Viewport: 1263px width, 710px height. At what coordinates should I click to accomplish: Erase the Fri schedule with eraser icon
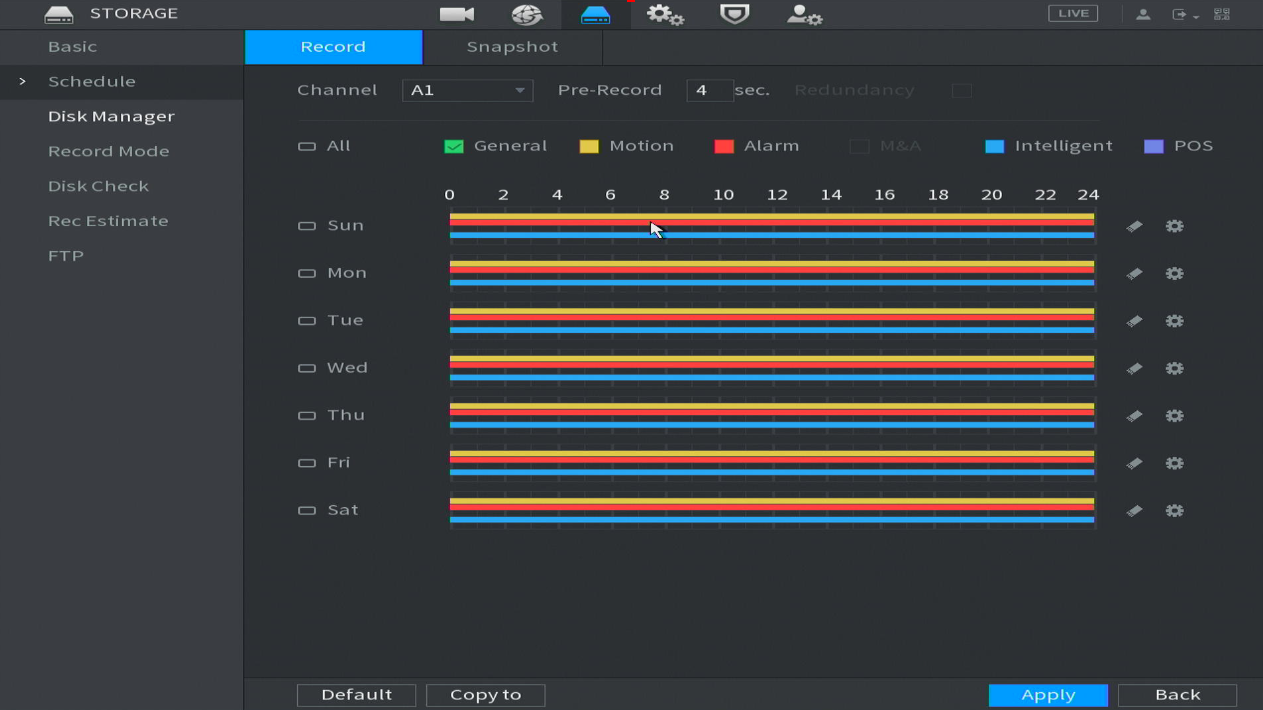[x=1134, y=464]
